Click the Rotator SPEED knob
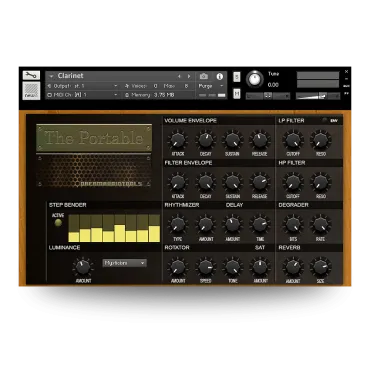The image size is (370, 370). point(205,267)
